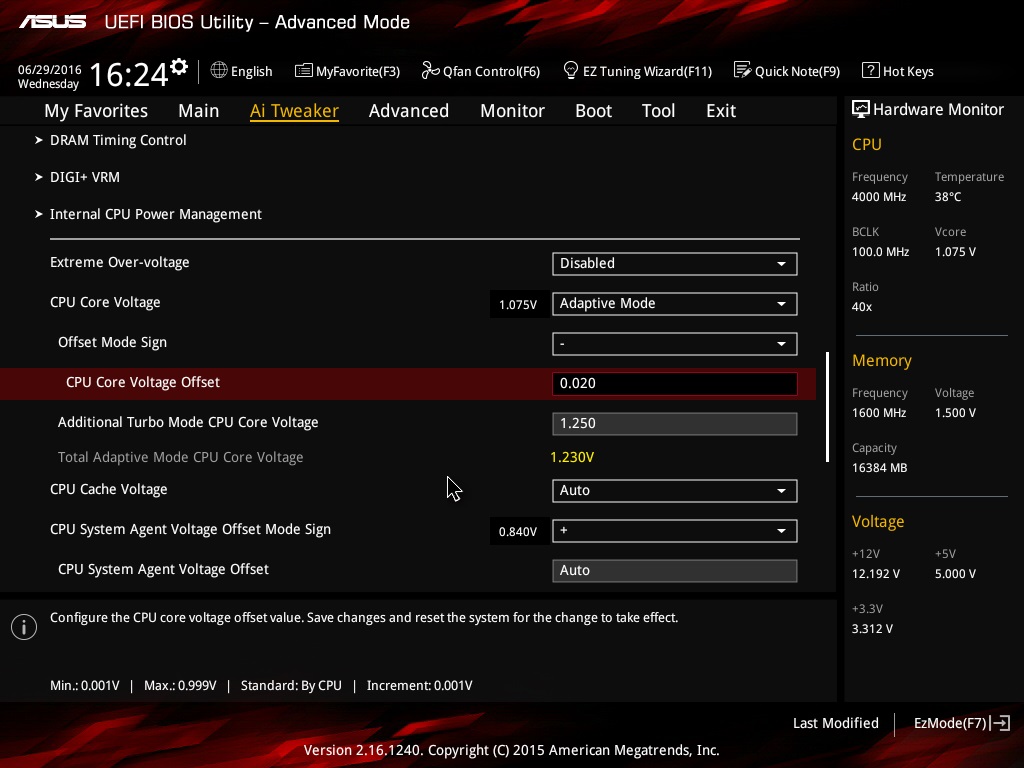Click the ASUS logo

52,22
